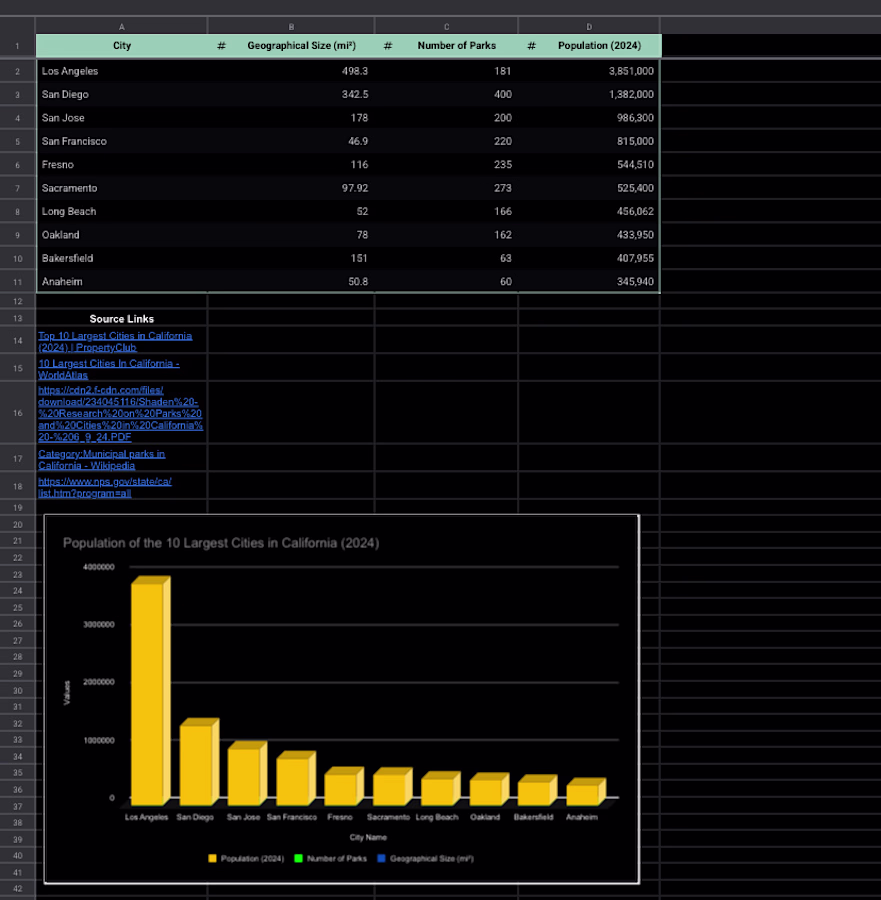Click the San Francisco bar in the chart
881x900 pixels.
tap(296, 778)
